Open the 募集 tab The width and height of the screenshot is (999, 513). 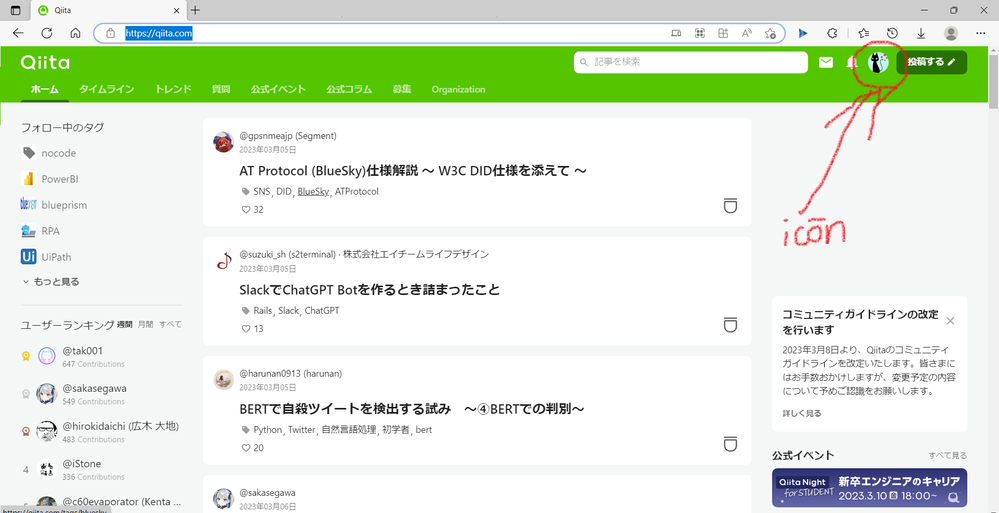pyautogui.click(x=402, y=89)
